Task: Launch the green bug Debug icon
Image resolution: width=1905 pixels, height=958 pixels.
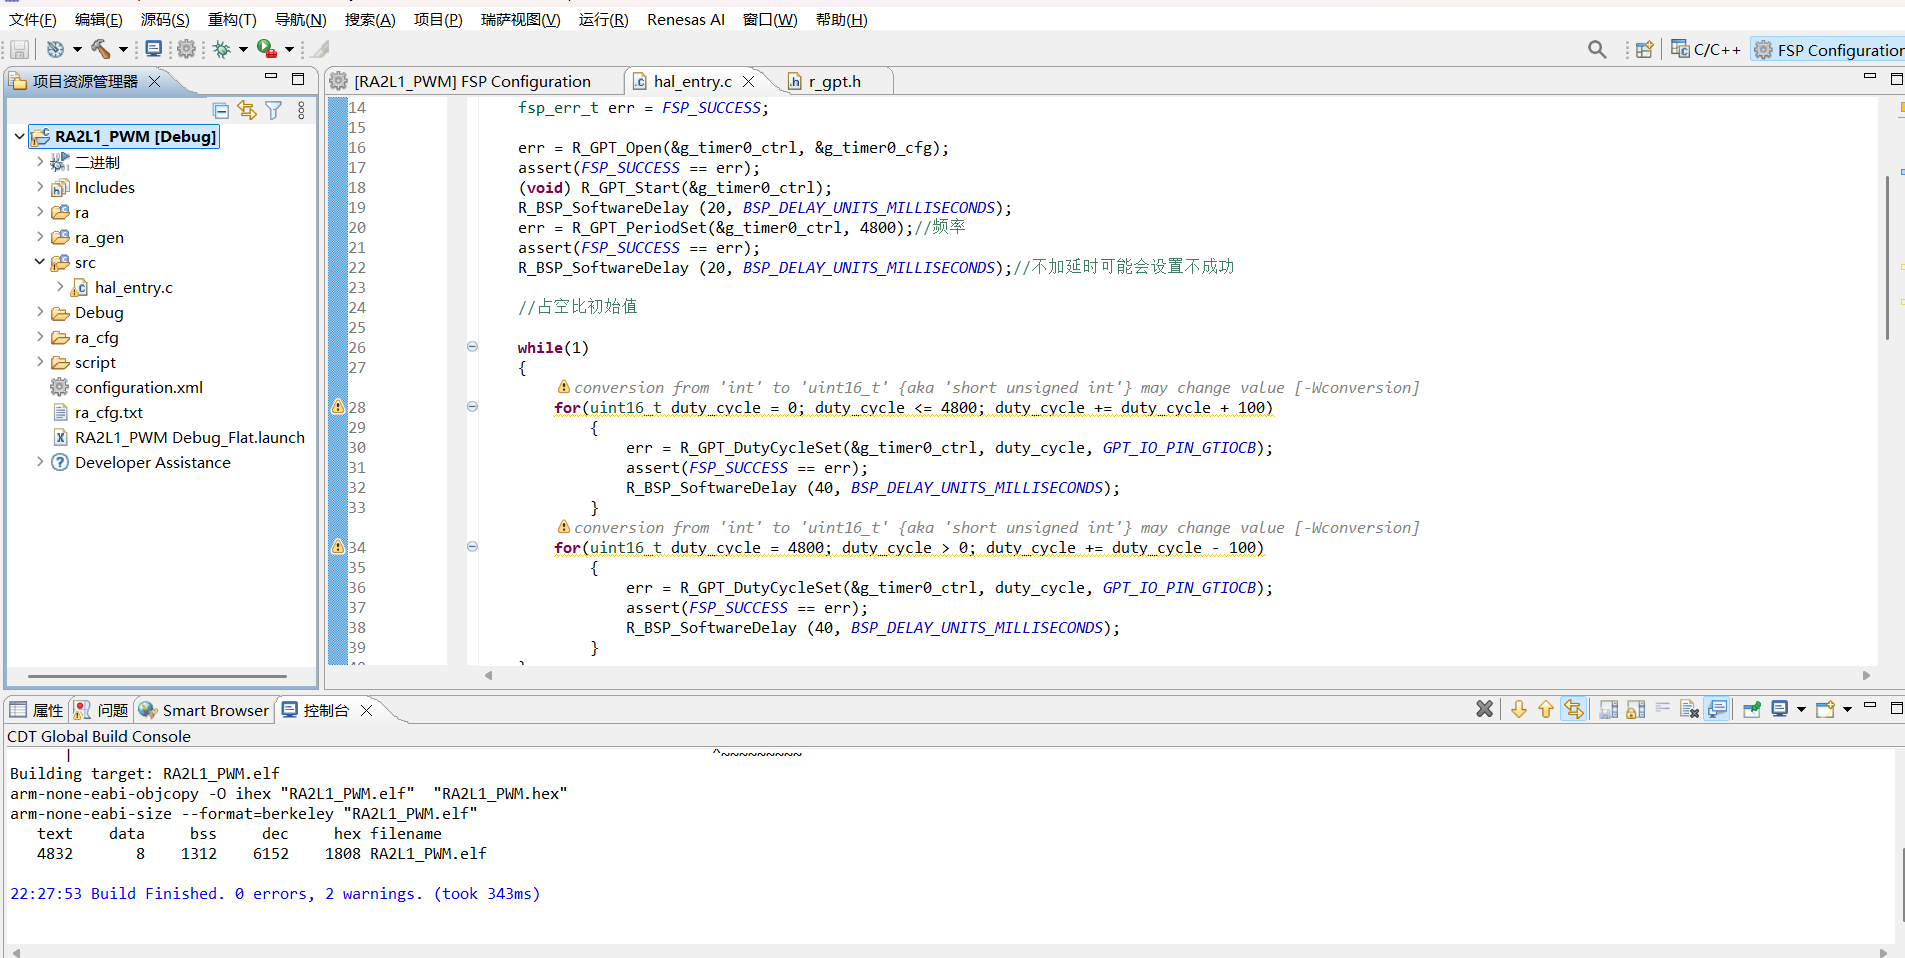Action: [221, 48]
